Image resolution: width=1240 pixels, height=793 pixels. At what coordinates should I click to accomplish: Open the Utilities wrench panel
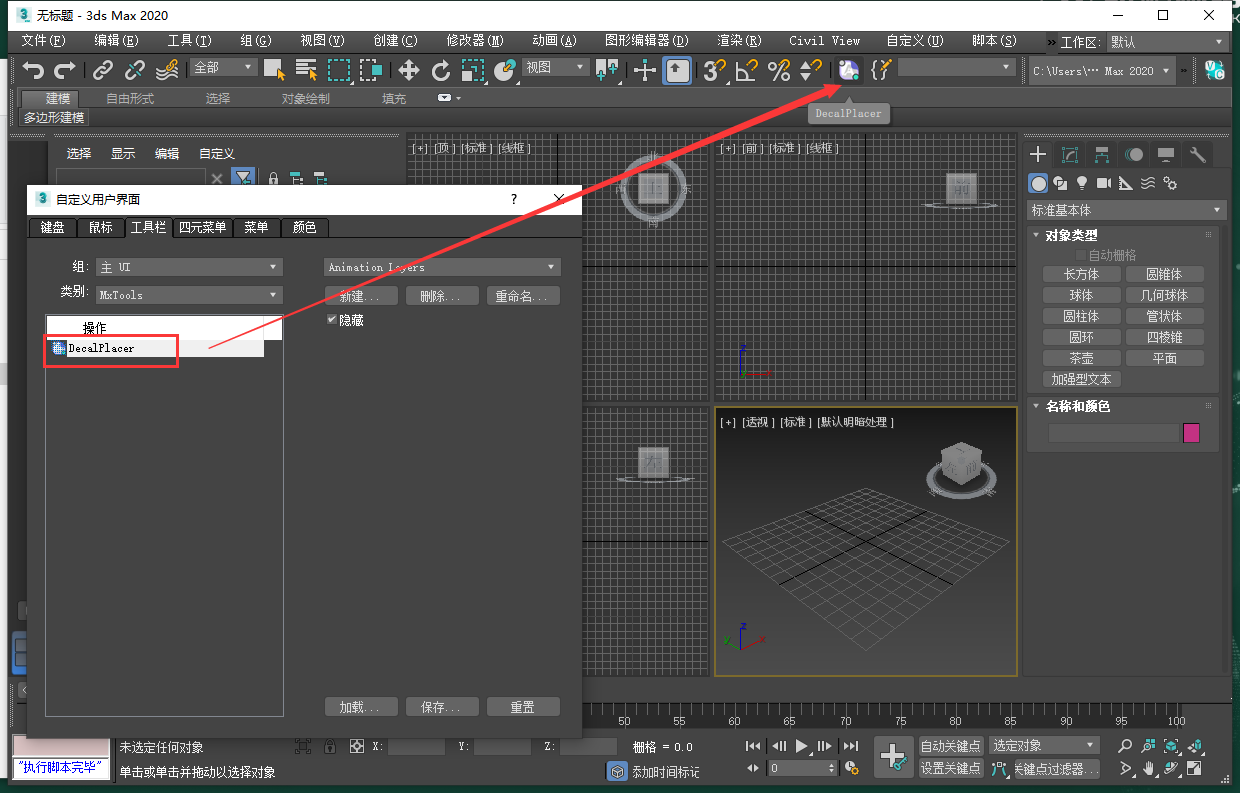pyautogui.click(x=1197, y=154)
